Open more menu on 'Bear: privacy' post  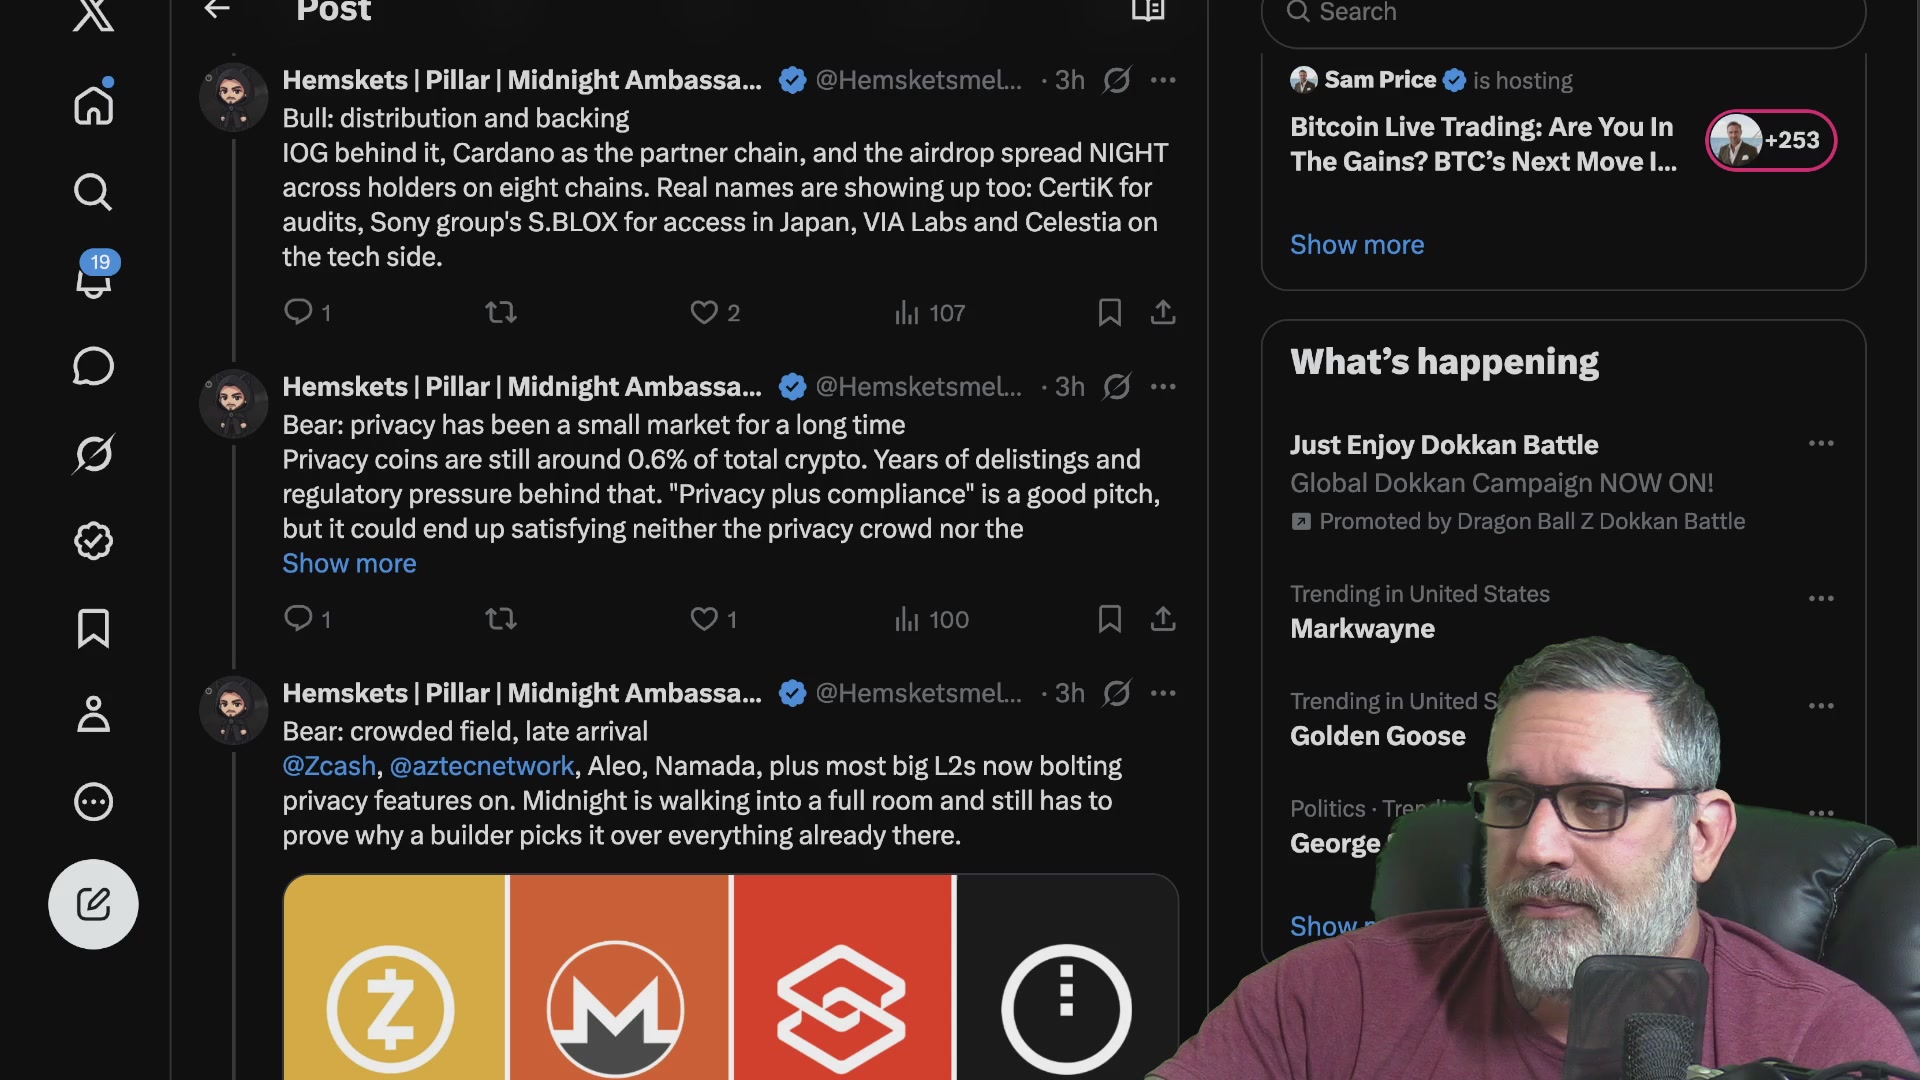tap(1163, 387)
